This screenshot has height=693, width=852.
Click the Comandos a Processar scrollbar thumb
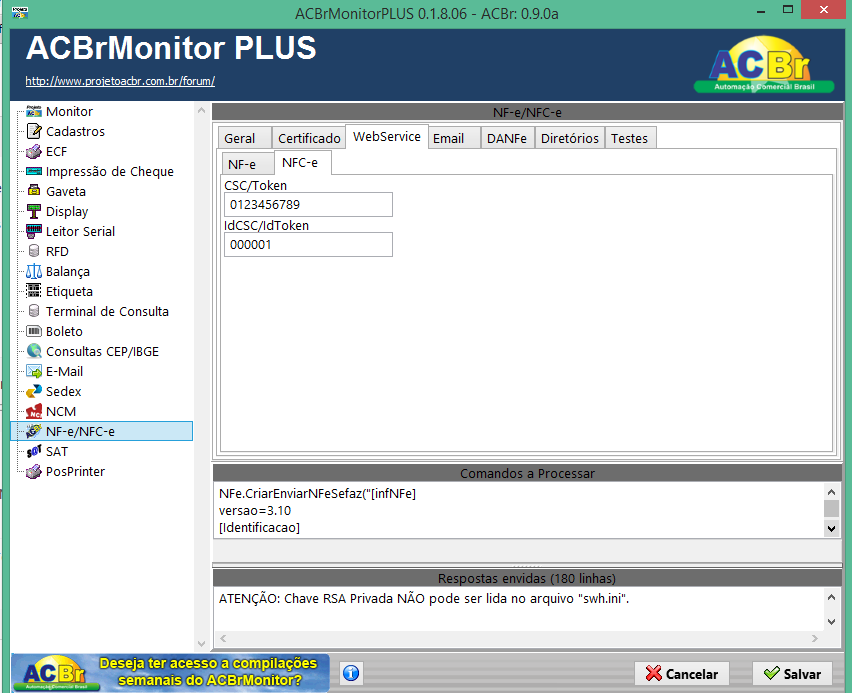coord(831,509)
